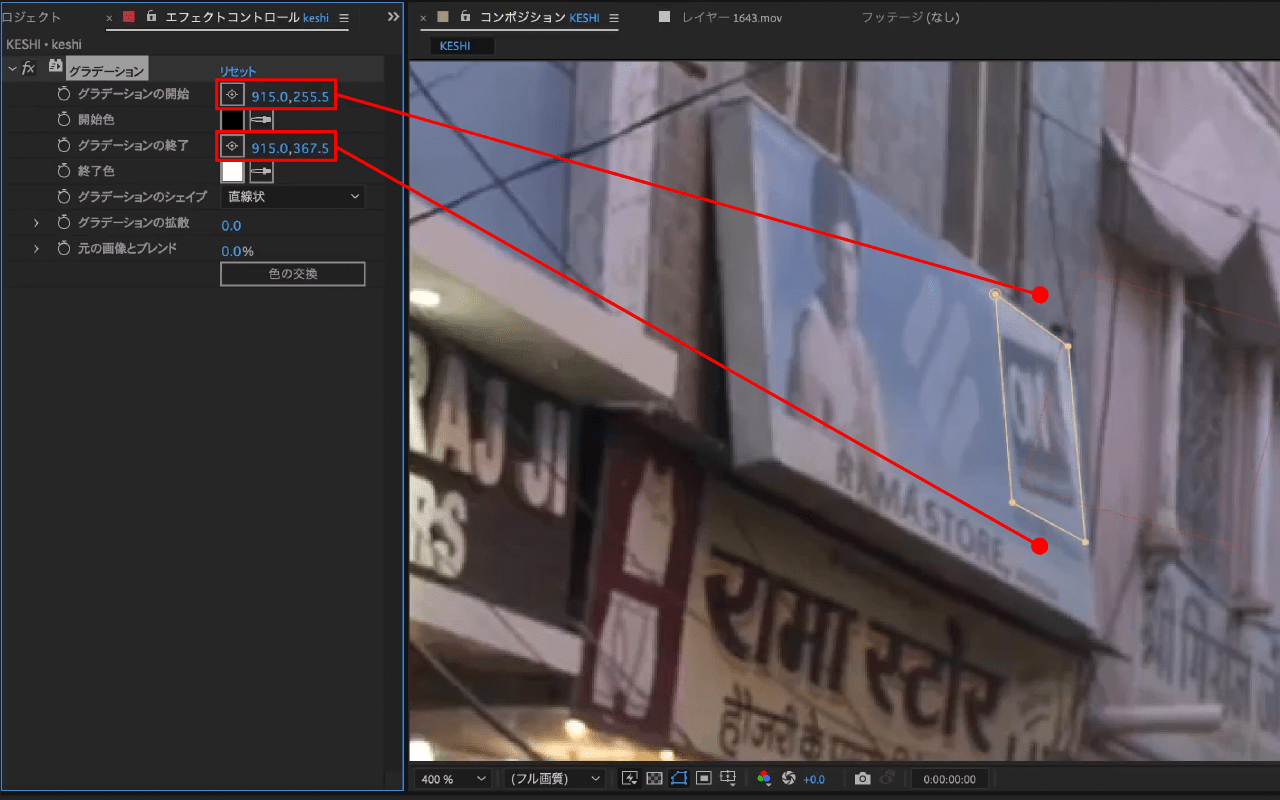Toggle mask and shape path visibility
The width and height of the screenshot is (1280, 800).
click(x=679, y=778)
